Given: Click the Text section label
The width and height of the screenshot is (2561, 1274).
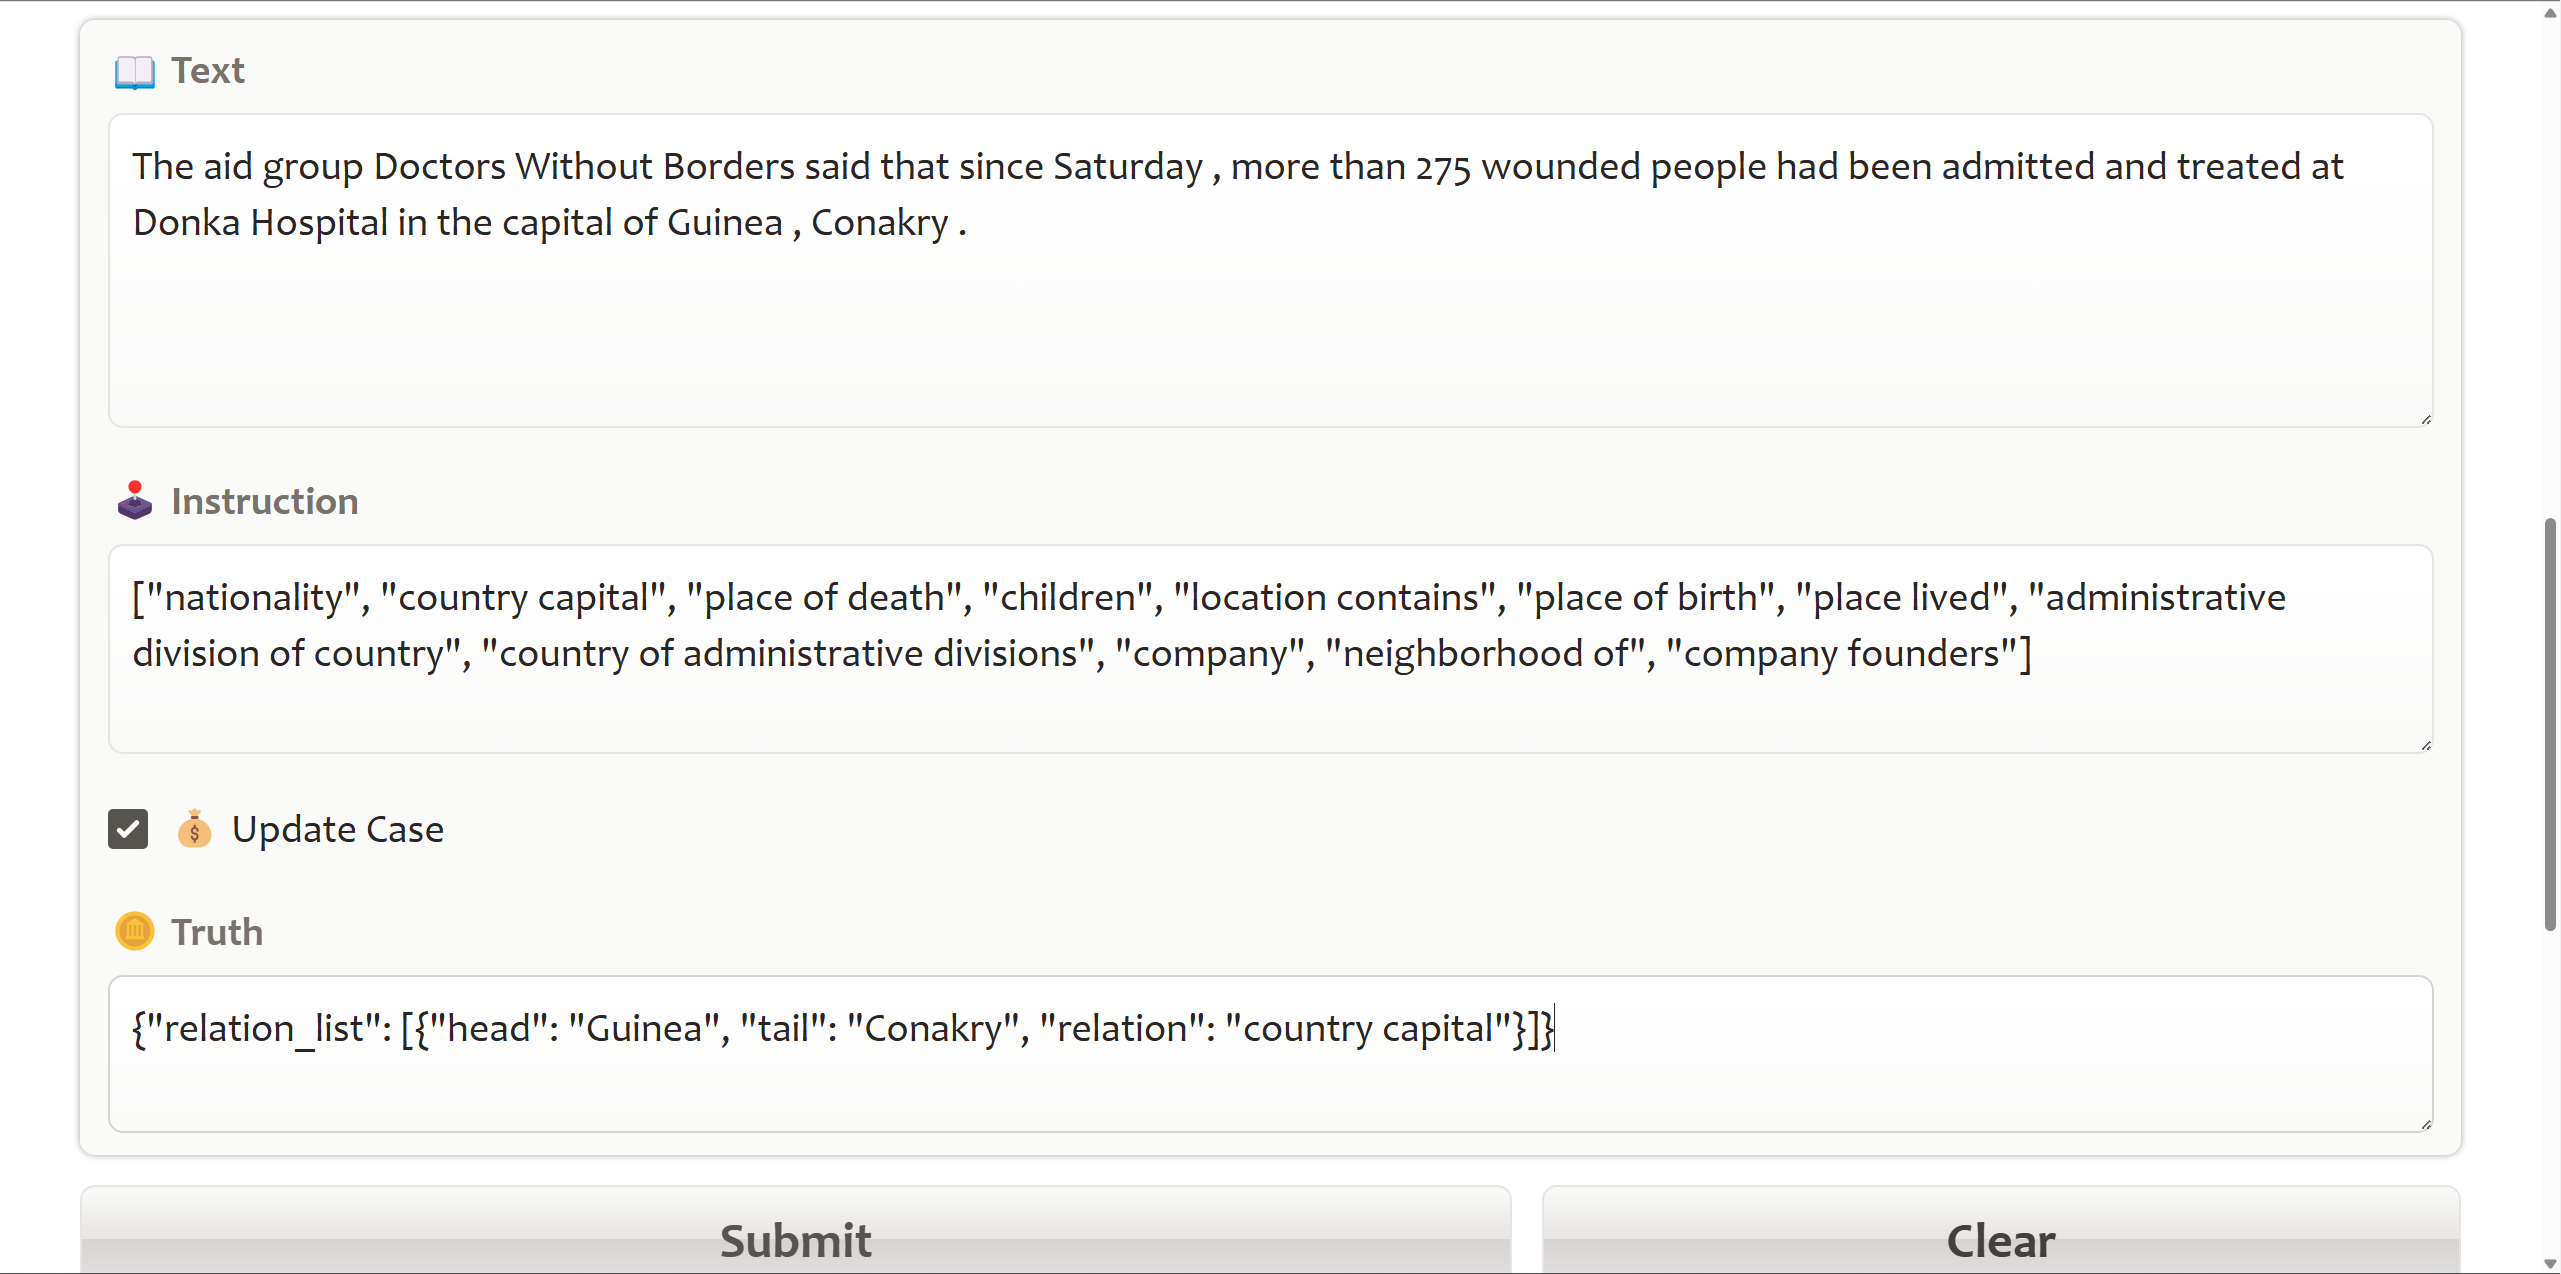Looking at the screenshot, I should click(x=208, y=71).
